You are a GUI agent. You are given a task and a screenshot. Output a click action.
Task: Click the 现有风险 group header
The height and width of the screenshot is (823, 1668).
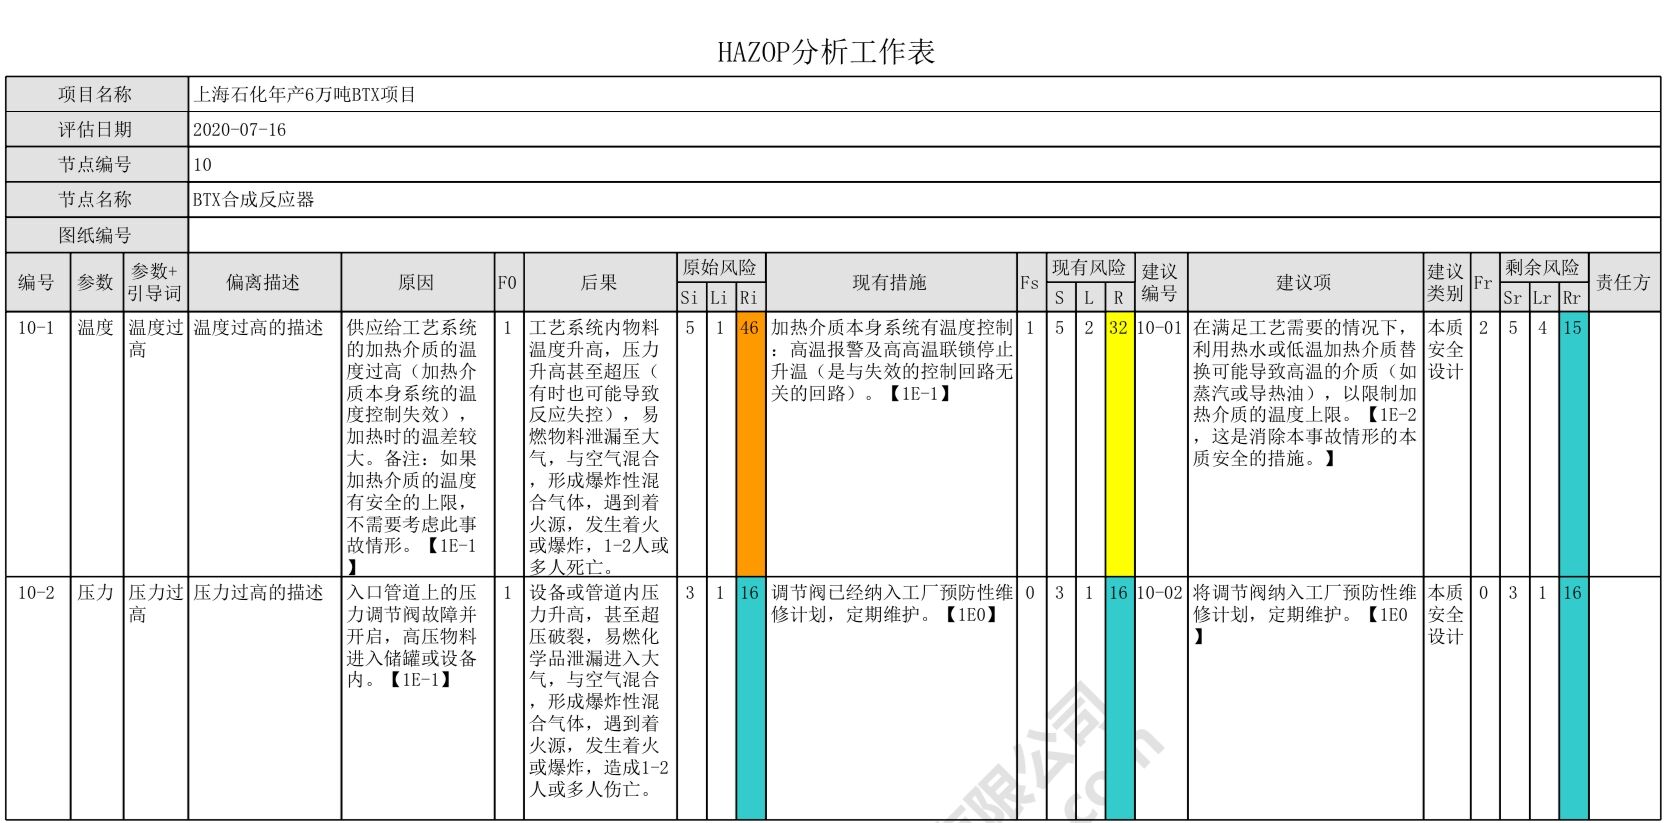1089,268
